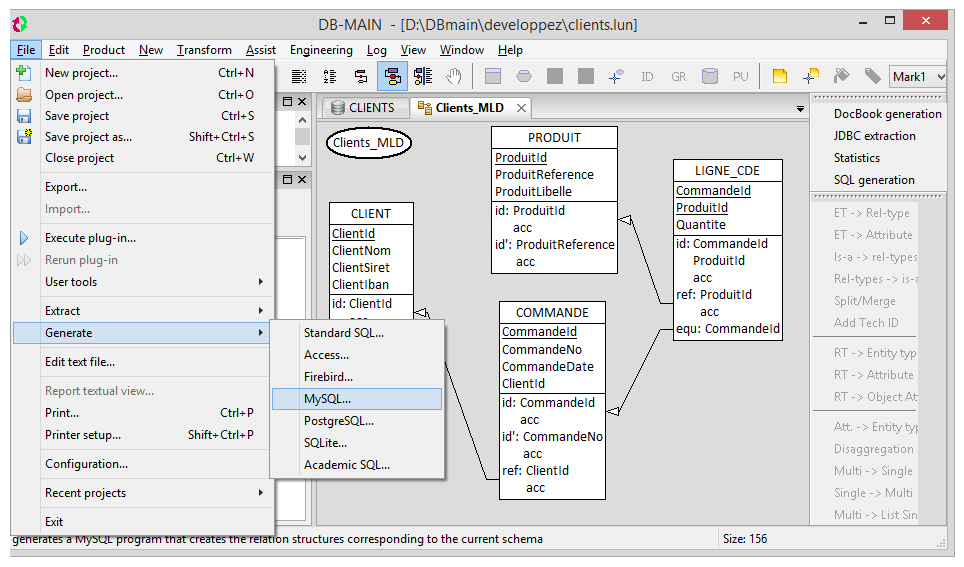Screen dimensions: 964x567
Task: Select the PRODUIT entity table header
Action: click(x=554, y=138)
